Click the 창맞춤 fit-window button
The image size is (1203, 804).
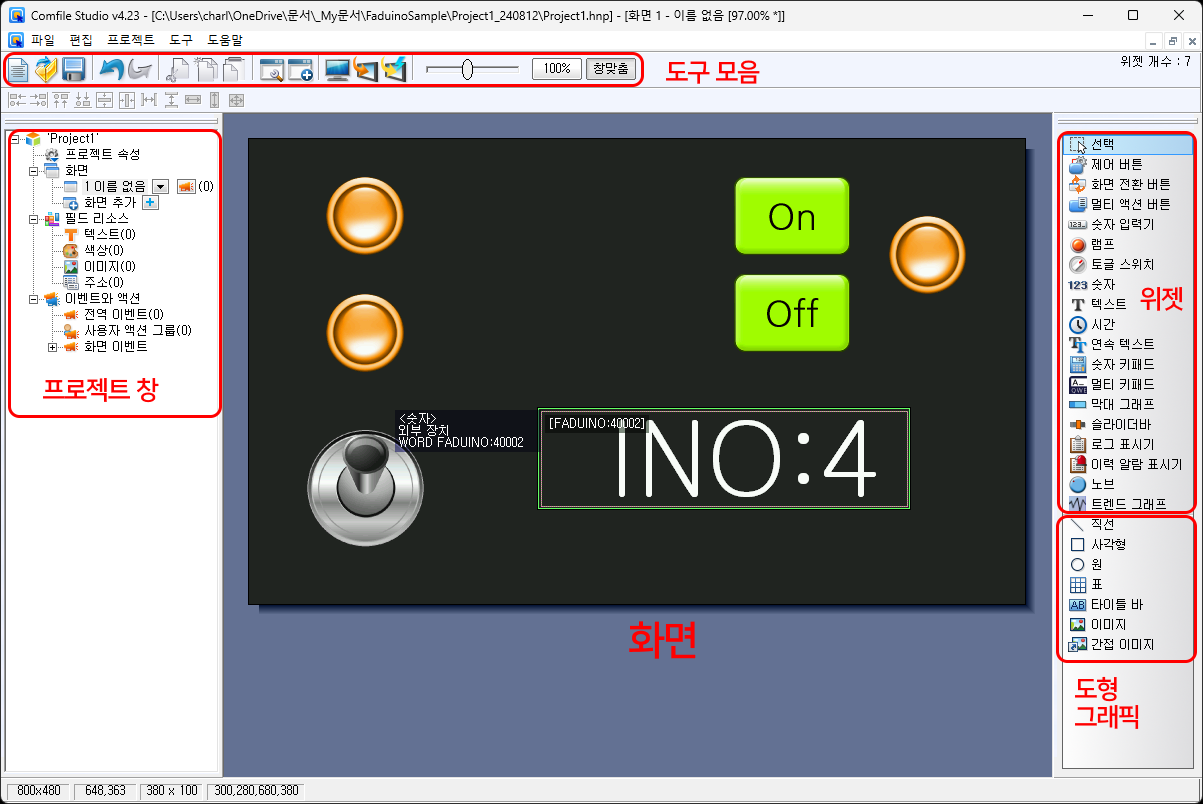[610, 69]
